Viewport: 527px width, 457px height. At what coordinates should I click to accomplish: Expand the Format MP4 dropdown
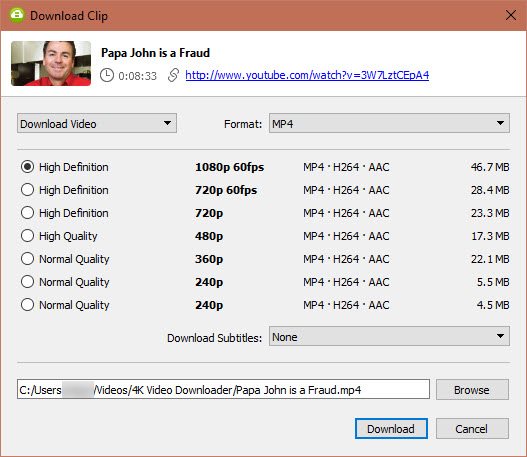pos(389,123)
